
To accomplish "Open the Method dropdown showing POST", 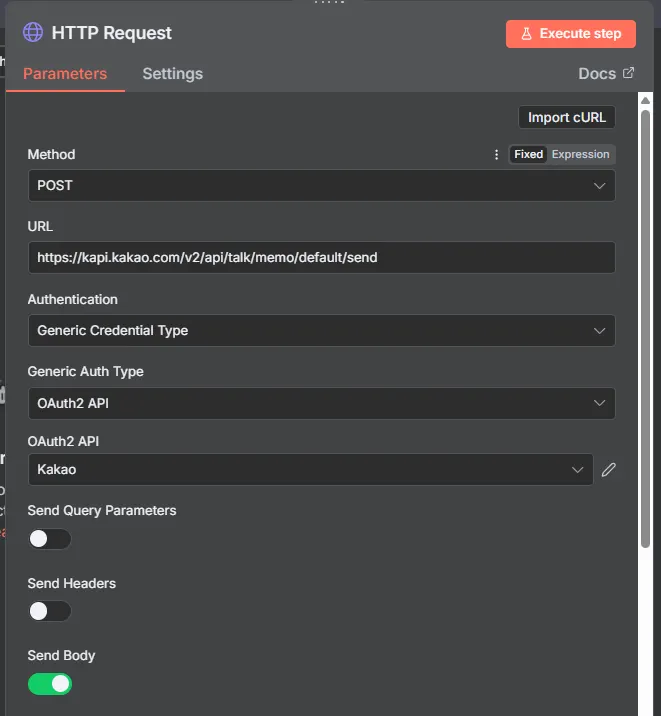I will click(x=320, y=186).
